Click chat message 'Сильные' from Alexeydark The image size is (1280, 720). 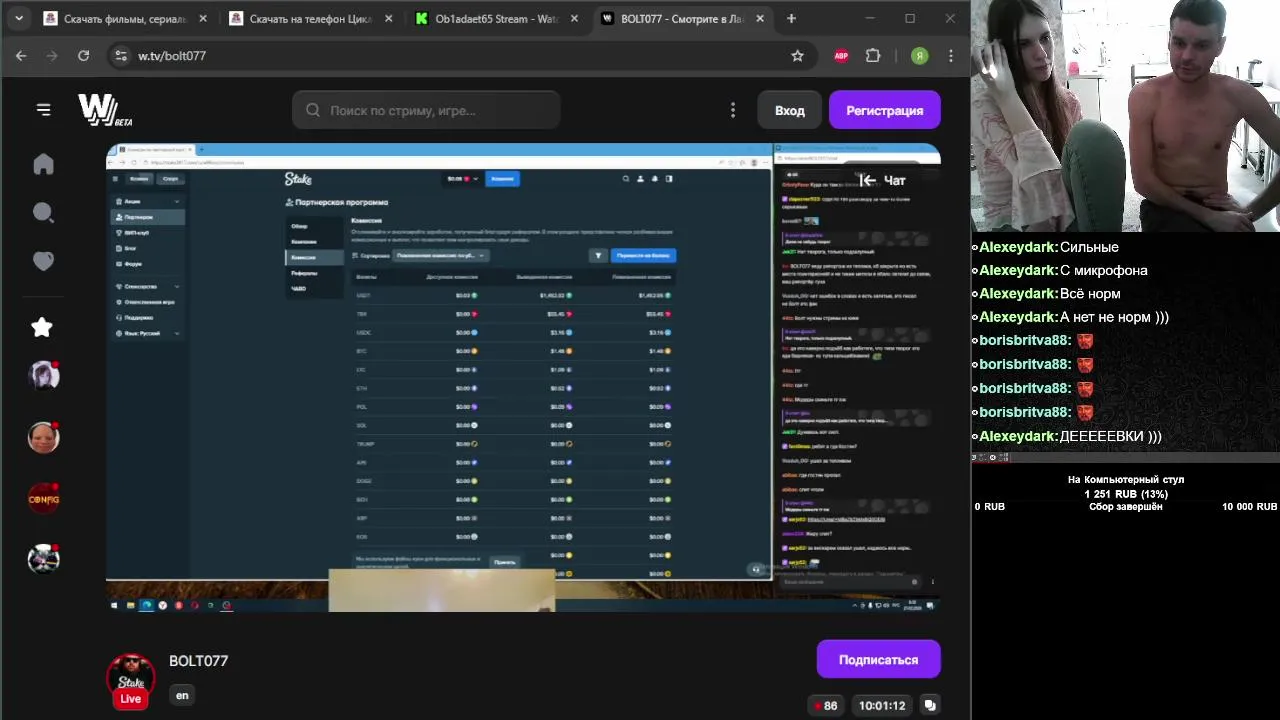click(1088, 247)
